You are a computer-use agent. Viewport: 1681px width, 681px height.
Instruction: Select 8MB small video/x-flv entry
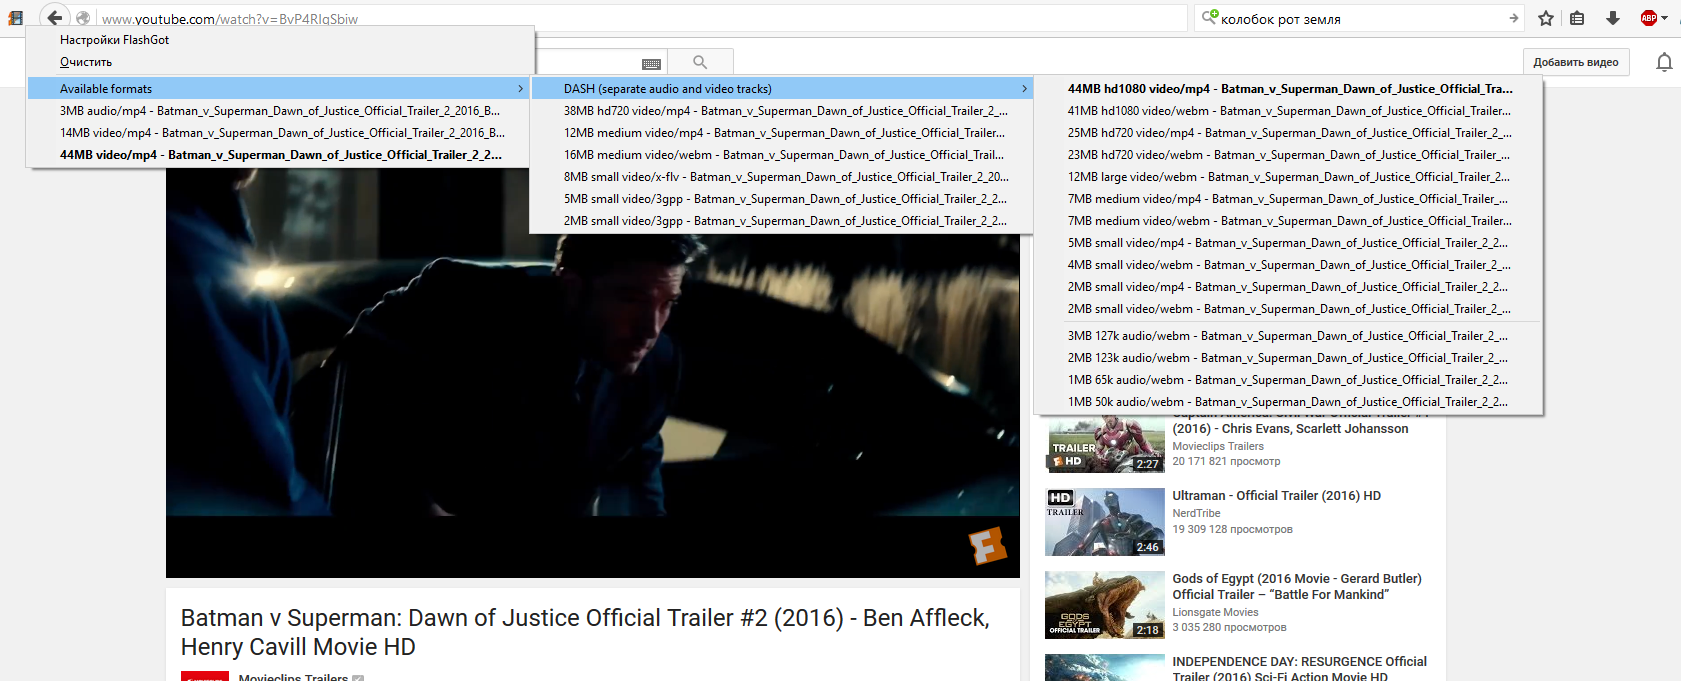[782, 177]
